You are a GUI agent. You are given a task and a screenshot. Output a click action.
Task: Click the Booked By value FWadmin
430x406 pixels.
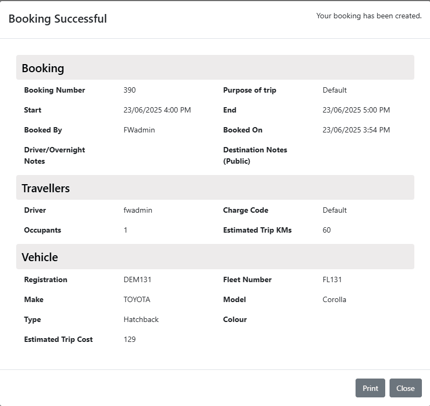[139, 130]
